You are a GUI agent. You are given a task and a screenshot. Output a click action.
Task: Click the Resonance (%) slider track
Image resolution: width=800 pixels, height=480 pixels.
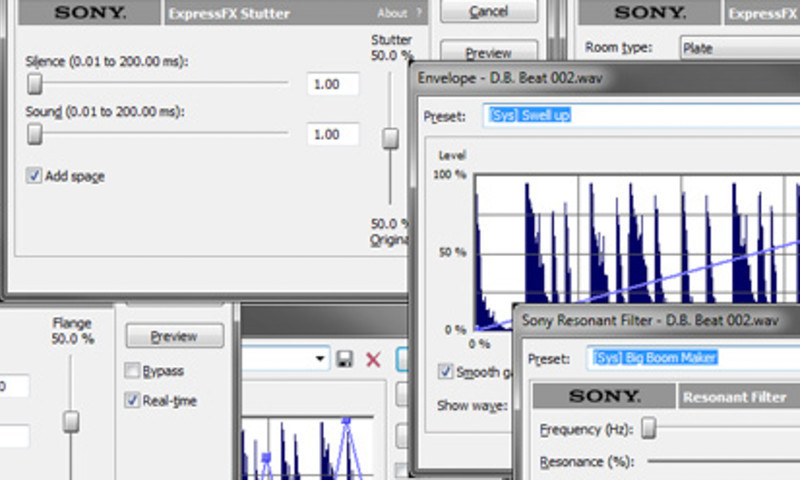click(723, 461)
